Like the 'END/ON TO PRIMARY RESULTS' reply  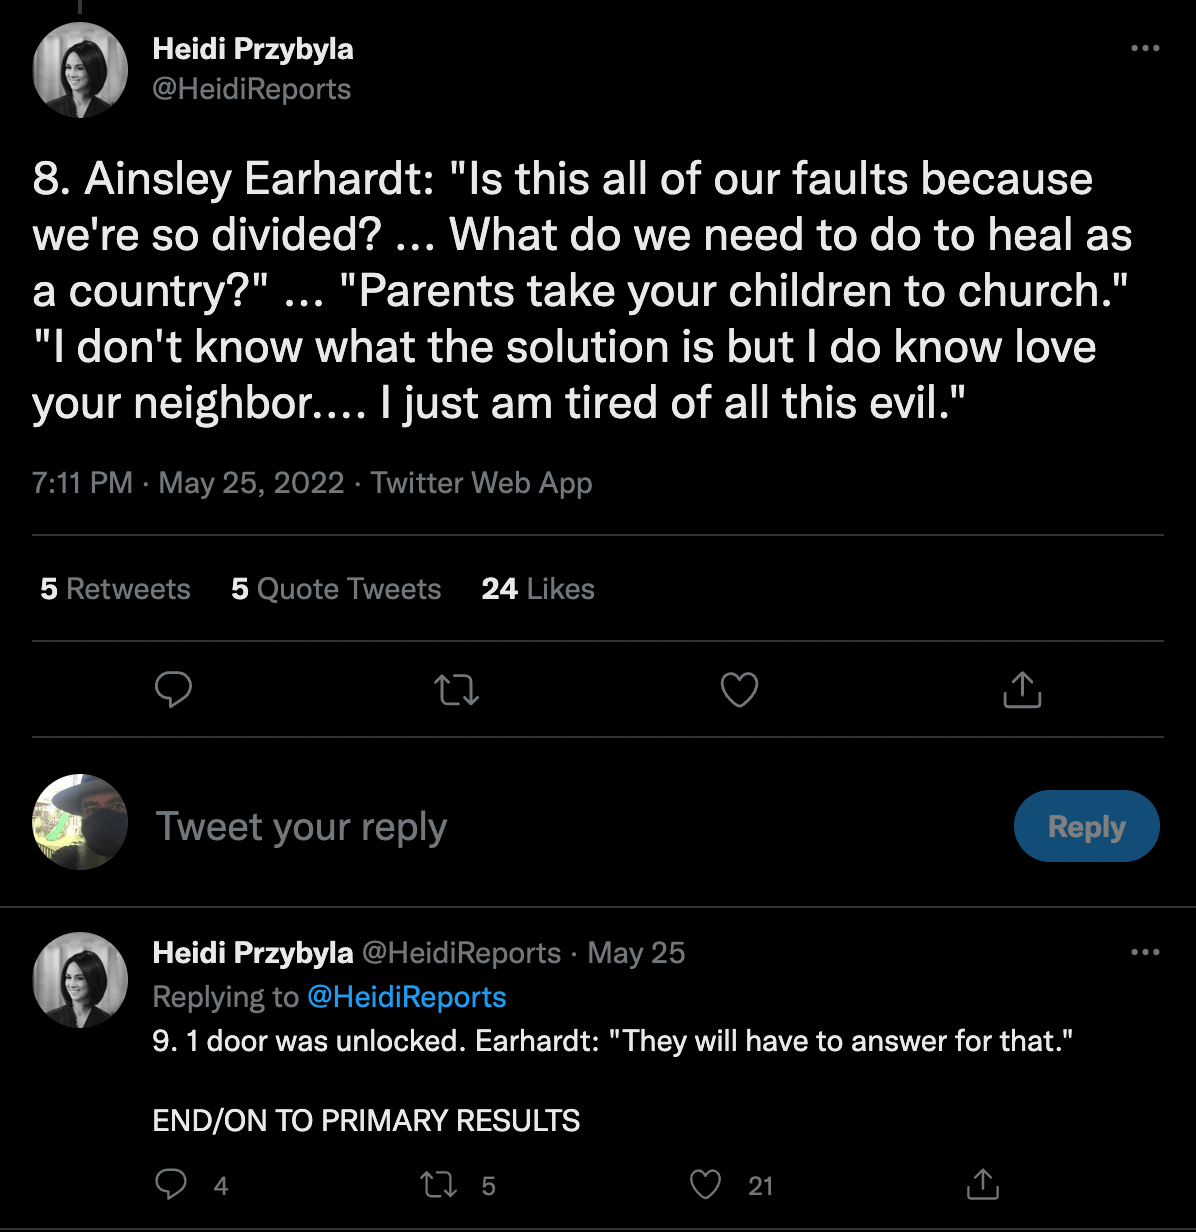coord(706,1185)
